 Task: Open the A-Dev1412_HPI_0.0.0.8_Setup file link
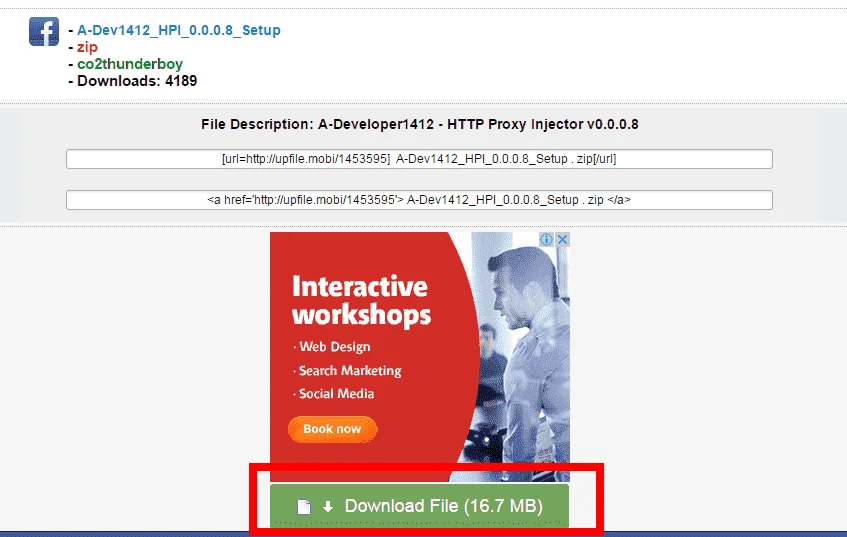click(x=179, y=30)
